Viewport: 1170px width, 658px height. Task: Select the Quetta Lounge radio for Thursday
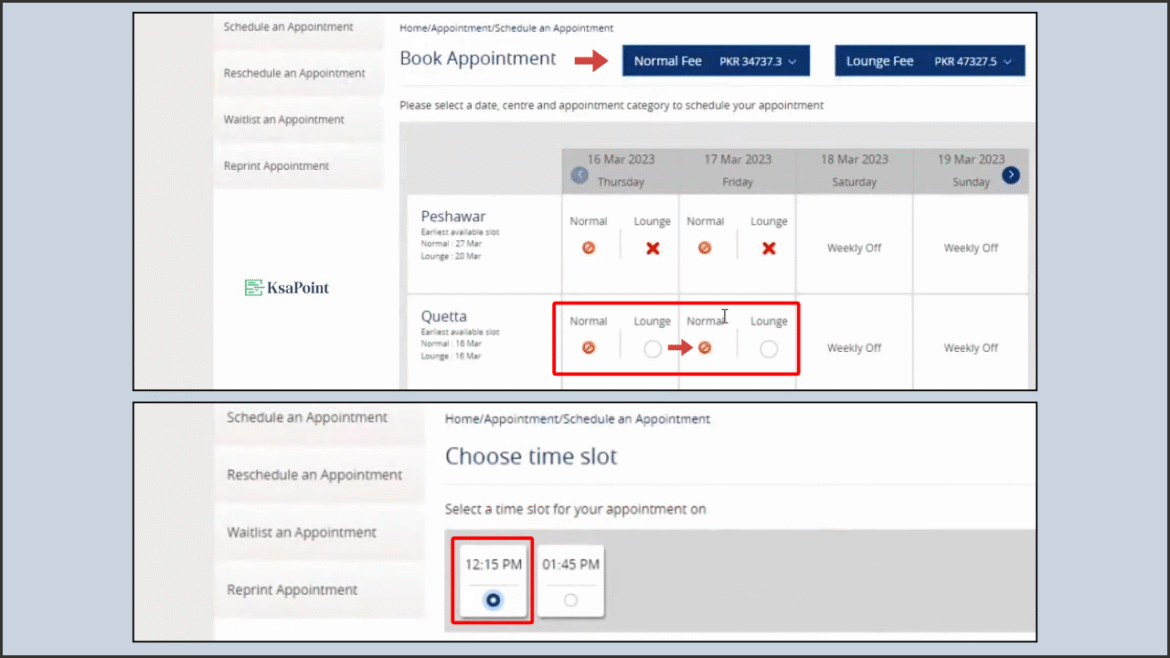click(x=651, y=349)
